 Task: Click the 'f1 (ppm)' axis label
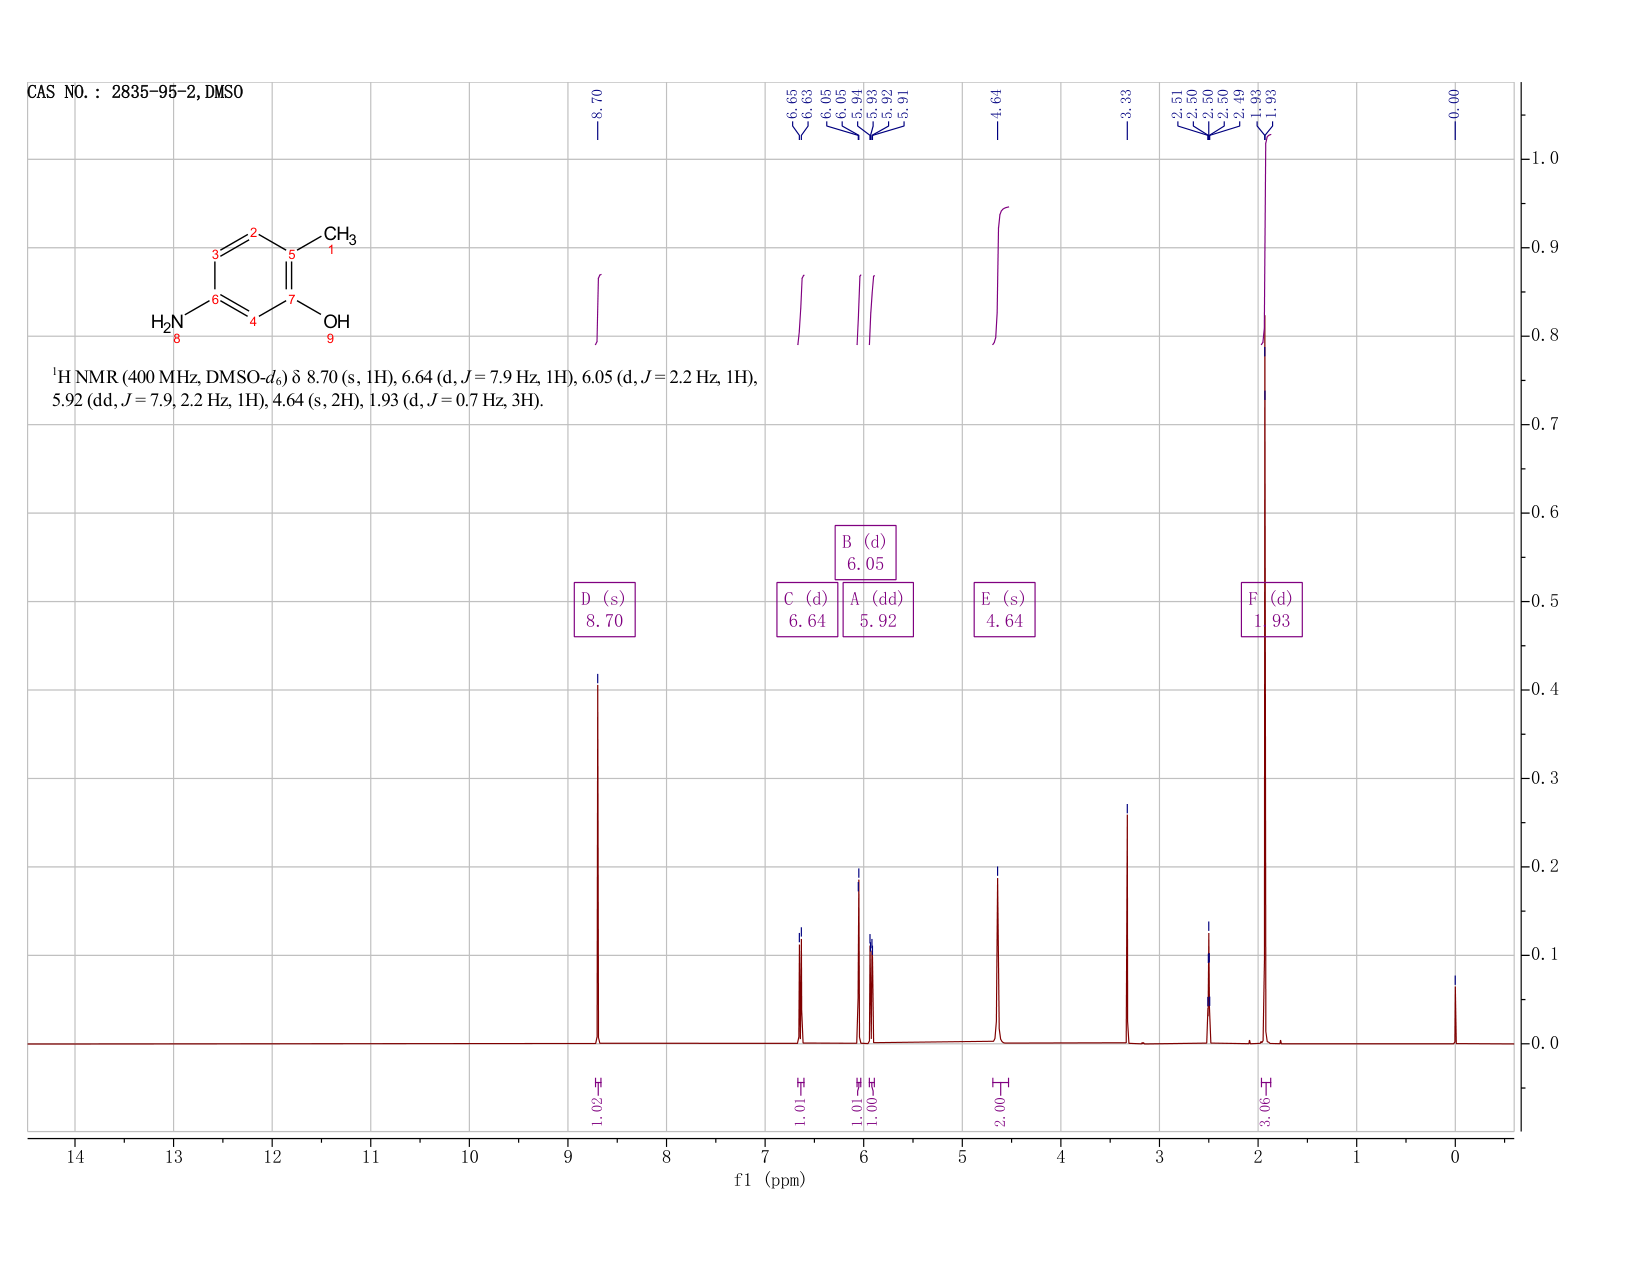pyautogui.click(x=770, y=1180)
